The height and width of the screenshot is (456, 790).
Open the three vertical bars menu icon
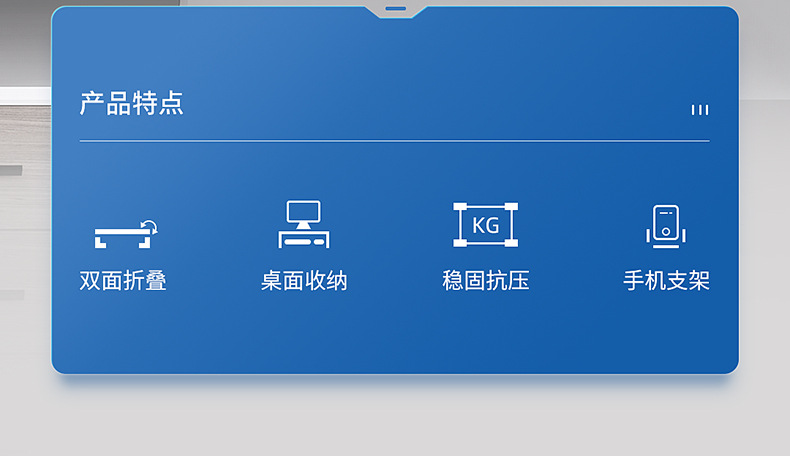click(700, 110)
